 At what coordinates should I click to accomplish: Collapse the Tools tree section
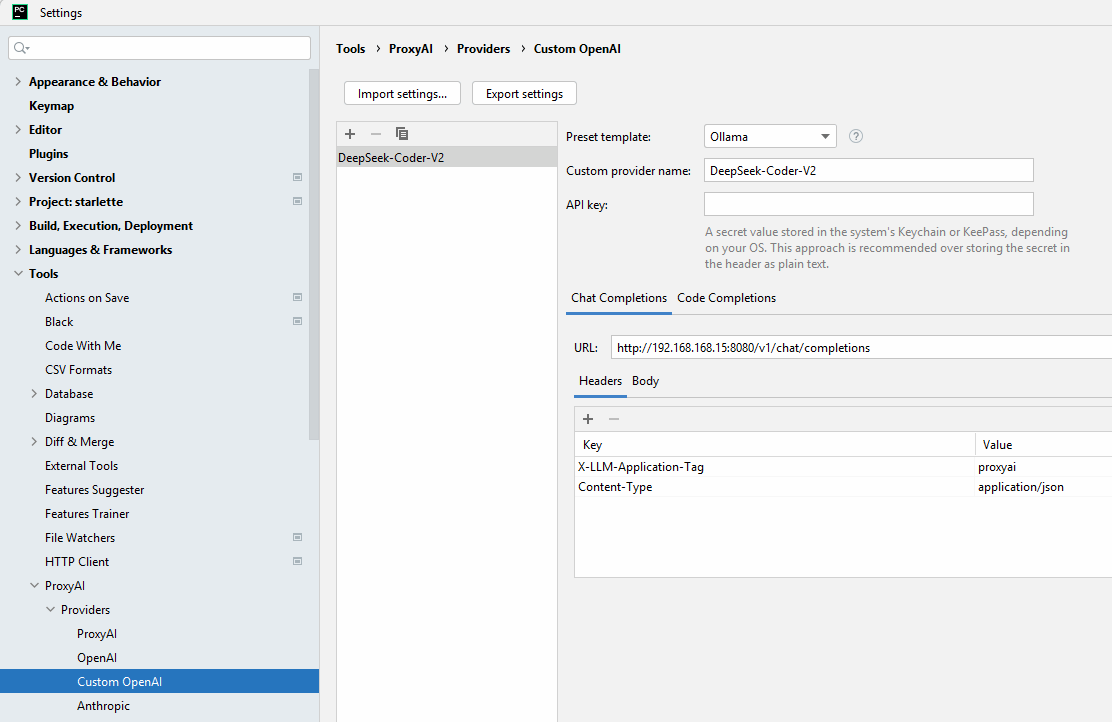pyautogui.click(x=18, y=274)
